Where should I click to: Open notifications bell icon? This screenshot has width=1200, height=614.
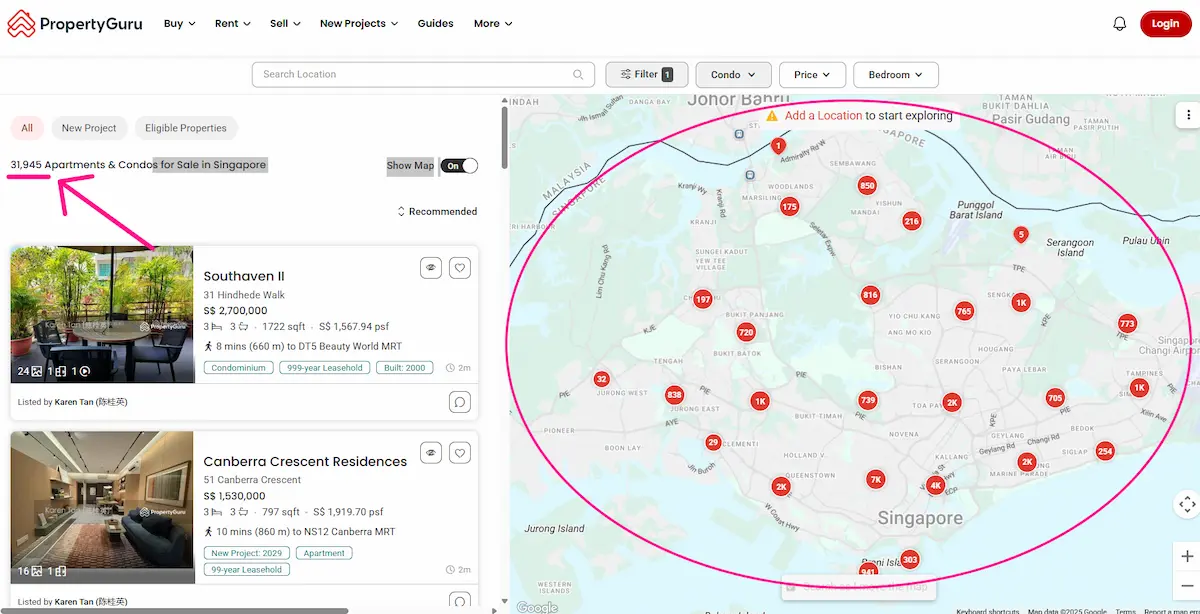coord(1120,24)
